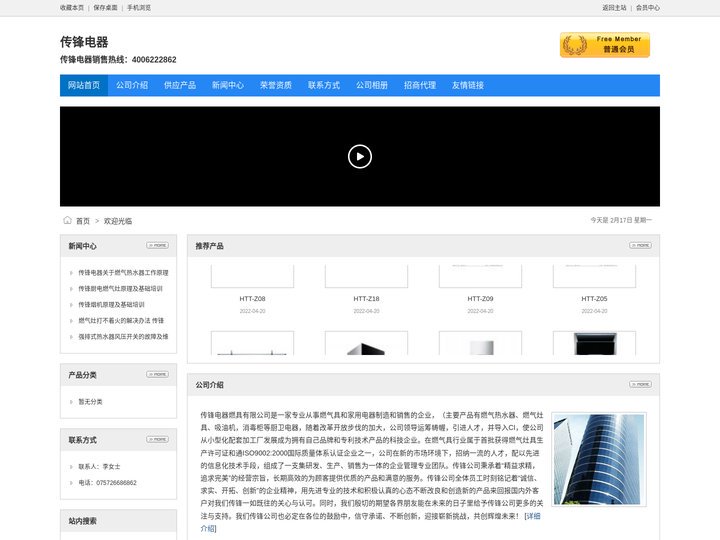
Task: Open 招商代理 navigation tab
Action: coord(420,85)
